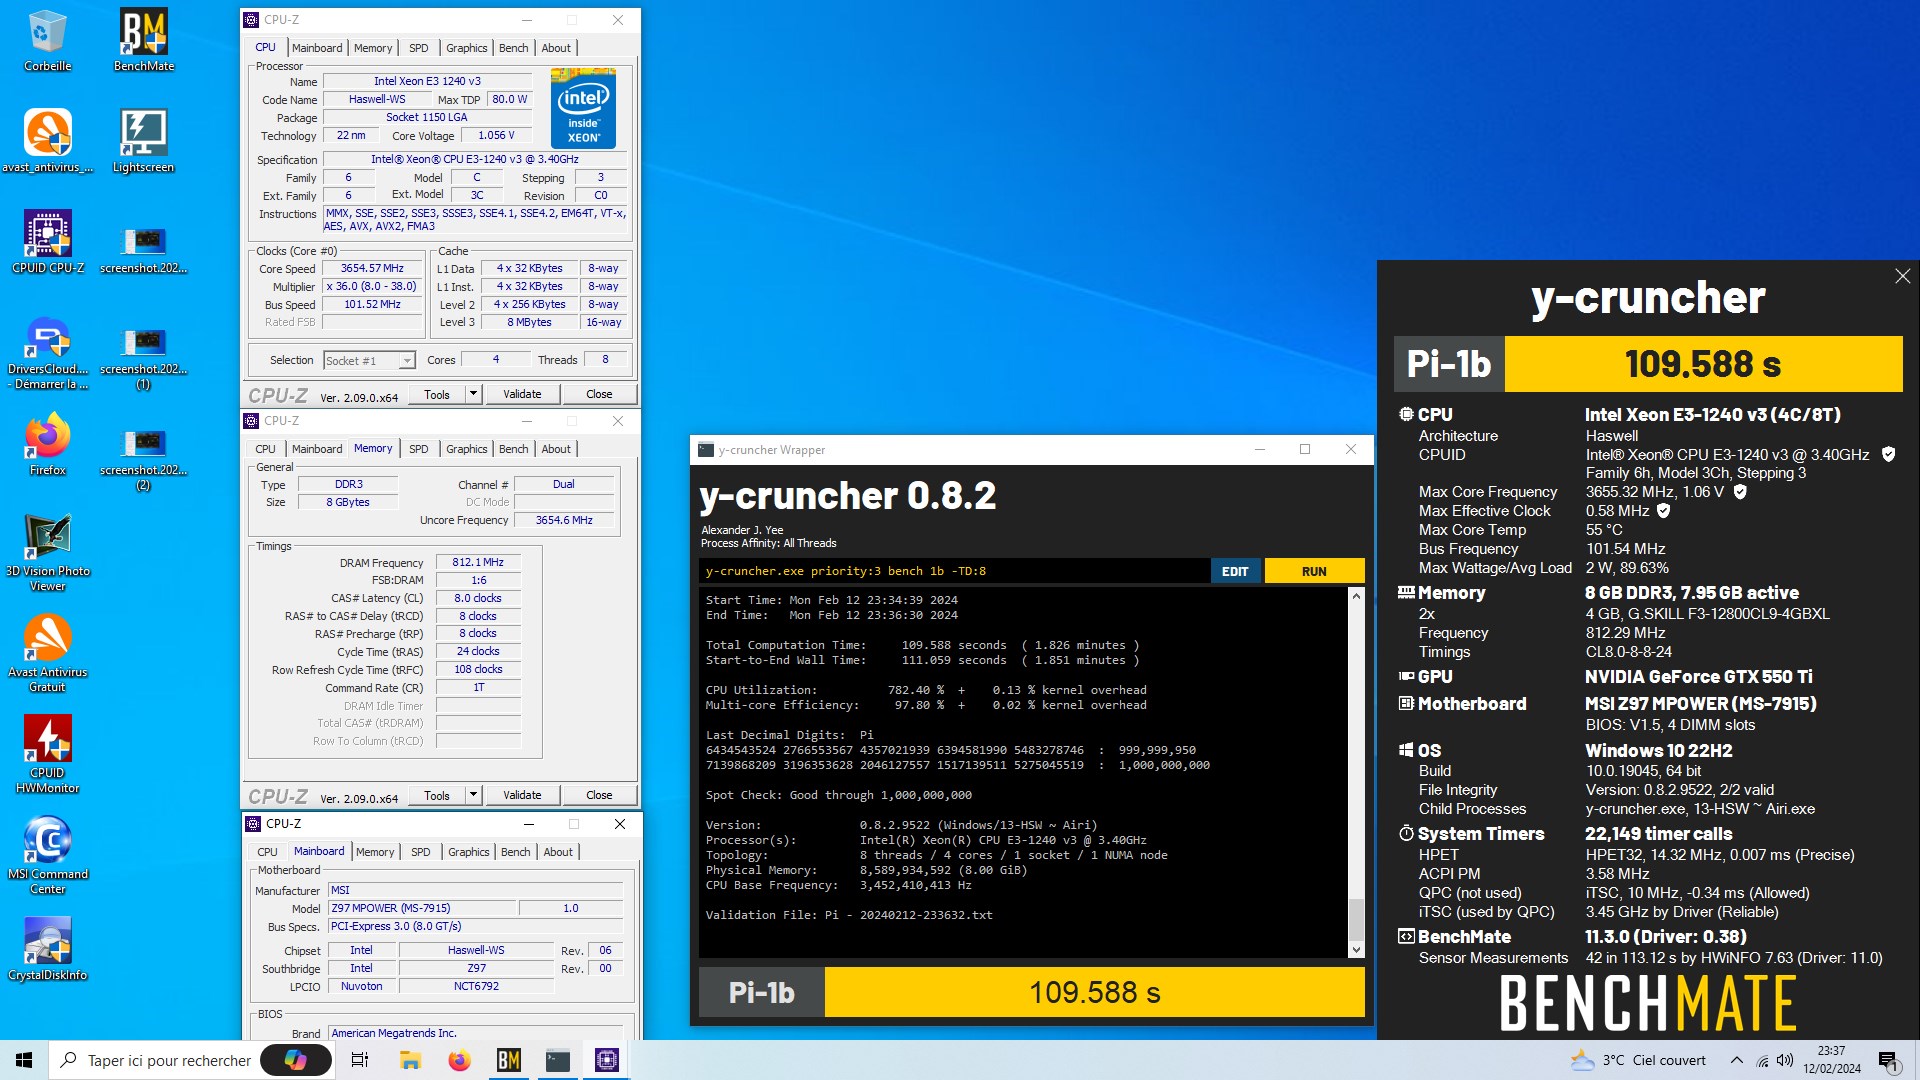This screenshot has width=1920, height=1080.
Task: Open Task View on the taskbar
Action: click(360, 1060)
